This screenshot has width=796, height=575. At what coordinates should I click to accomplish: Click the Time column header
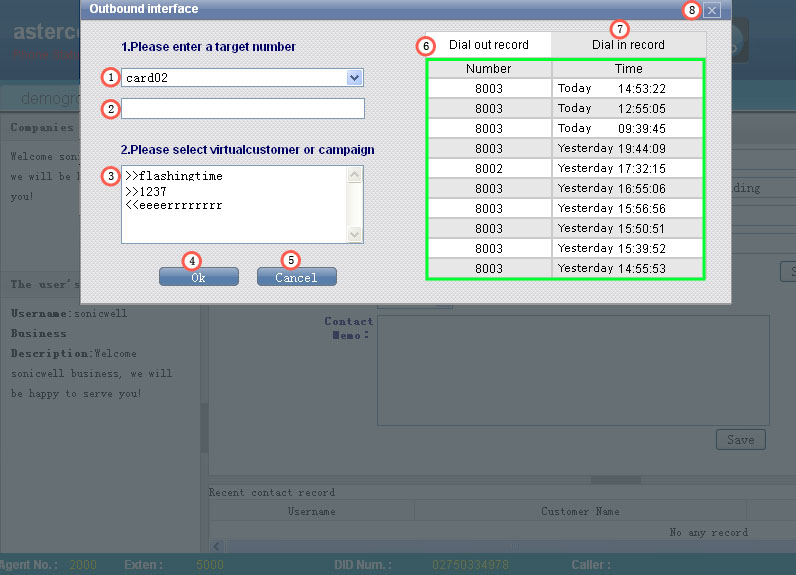point(629,69)
